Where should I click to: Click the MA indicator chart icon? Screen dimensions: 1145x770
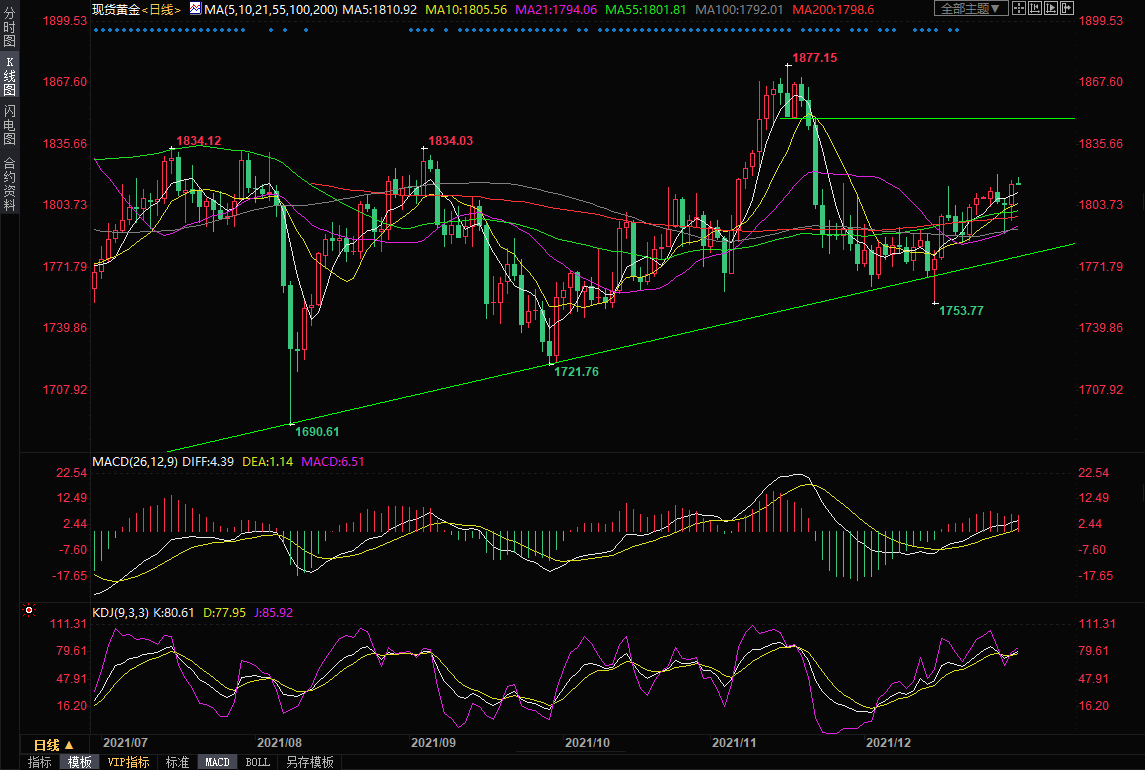(x=195, y=9)
